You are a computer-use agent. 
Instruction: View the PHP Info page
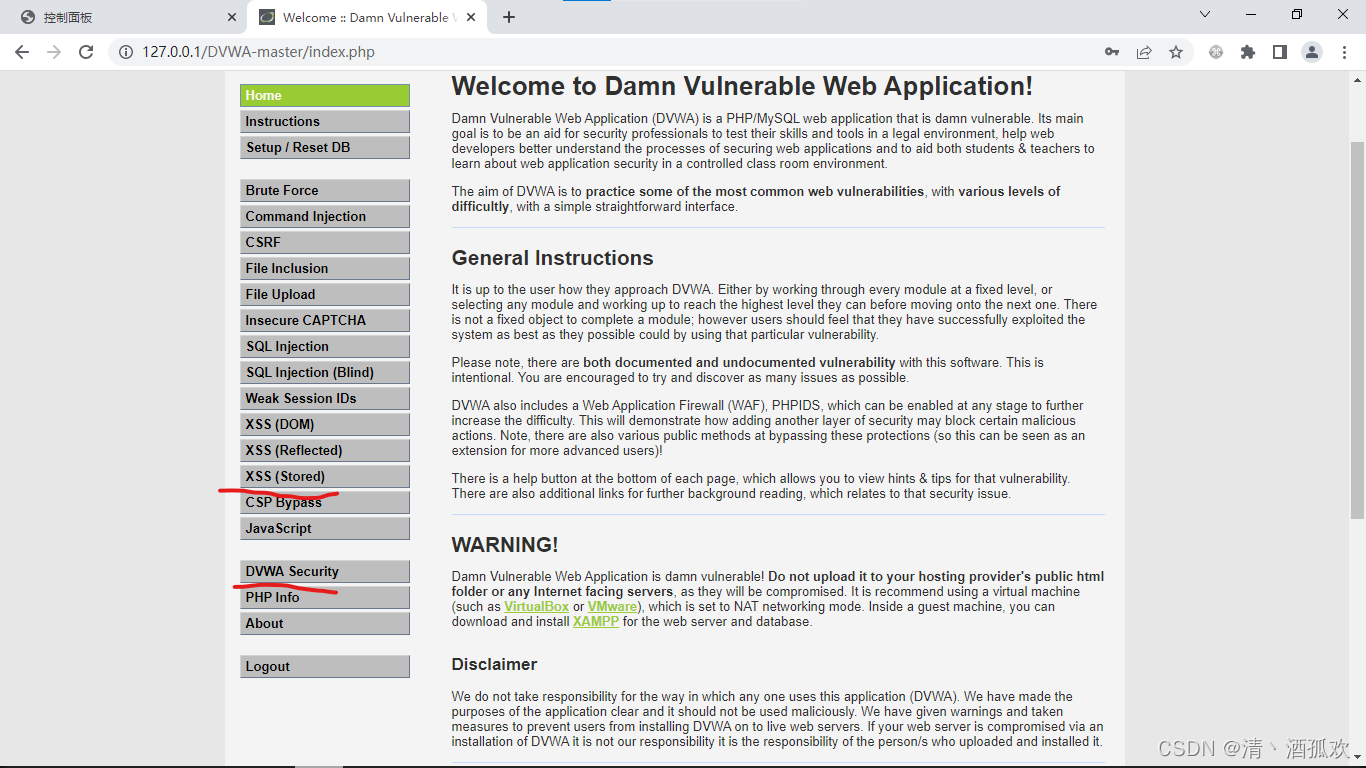pyautogui.click(x=325, y=597)
